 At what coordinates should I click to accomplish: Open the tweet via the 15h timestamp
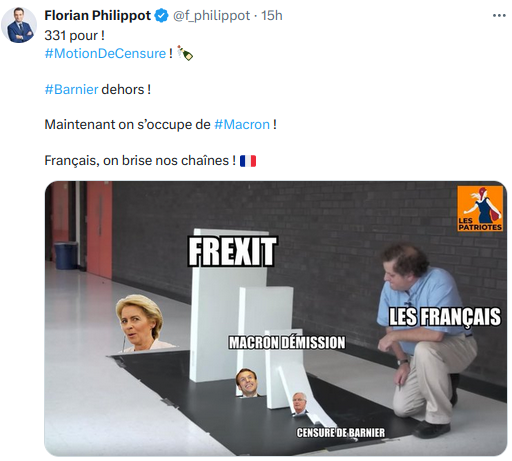(x=272, y=15)
